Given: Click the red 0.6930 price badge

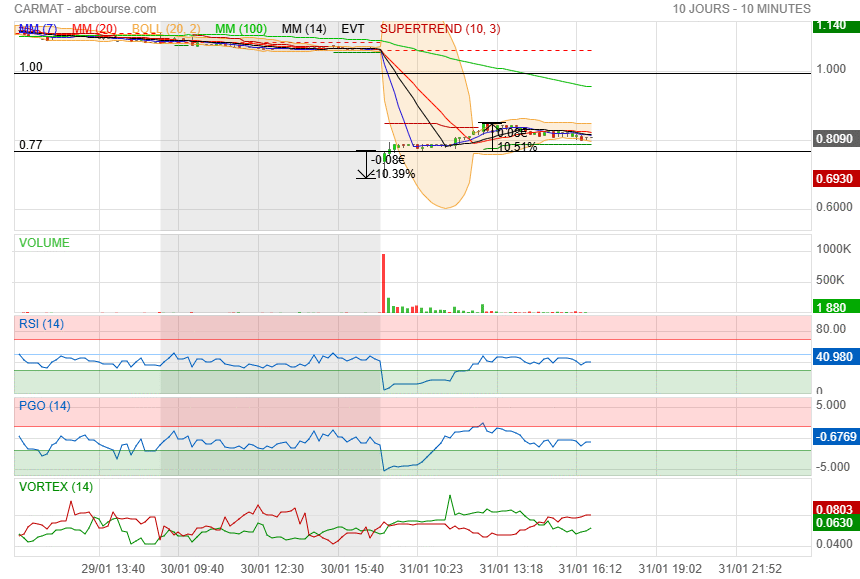Looking at the screenshot, I should [x=836, y=179].
